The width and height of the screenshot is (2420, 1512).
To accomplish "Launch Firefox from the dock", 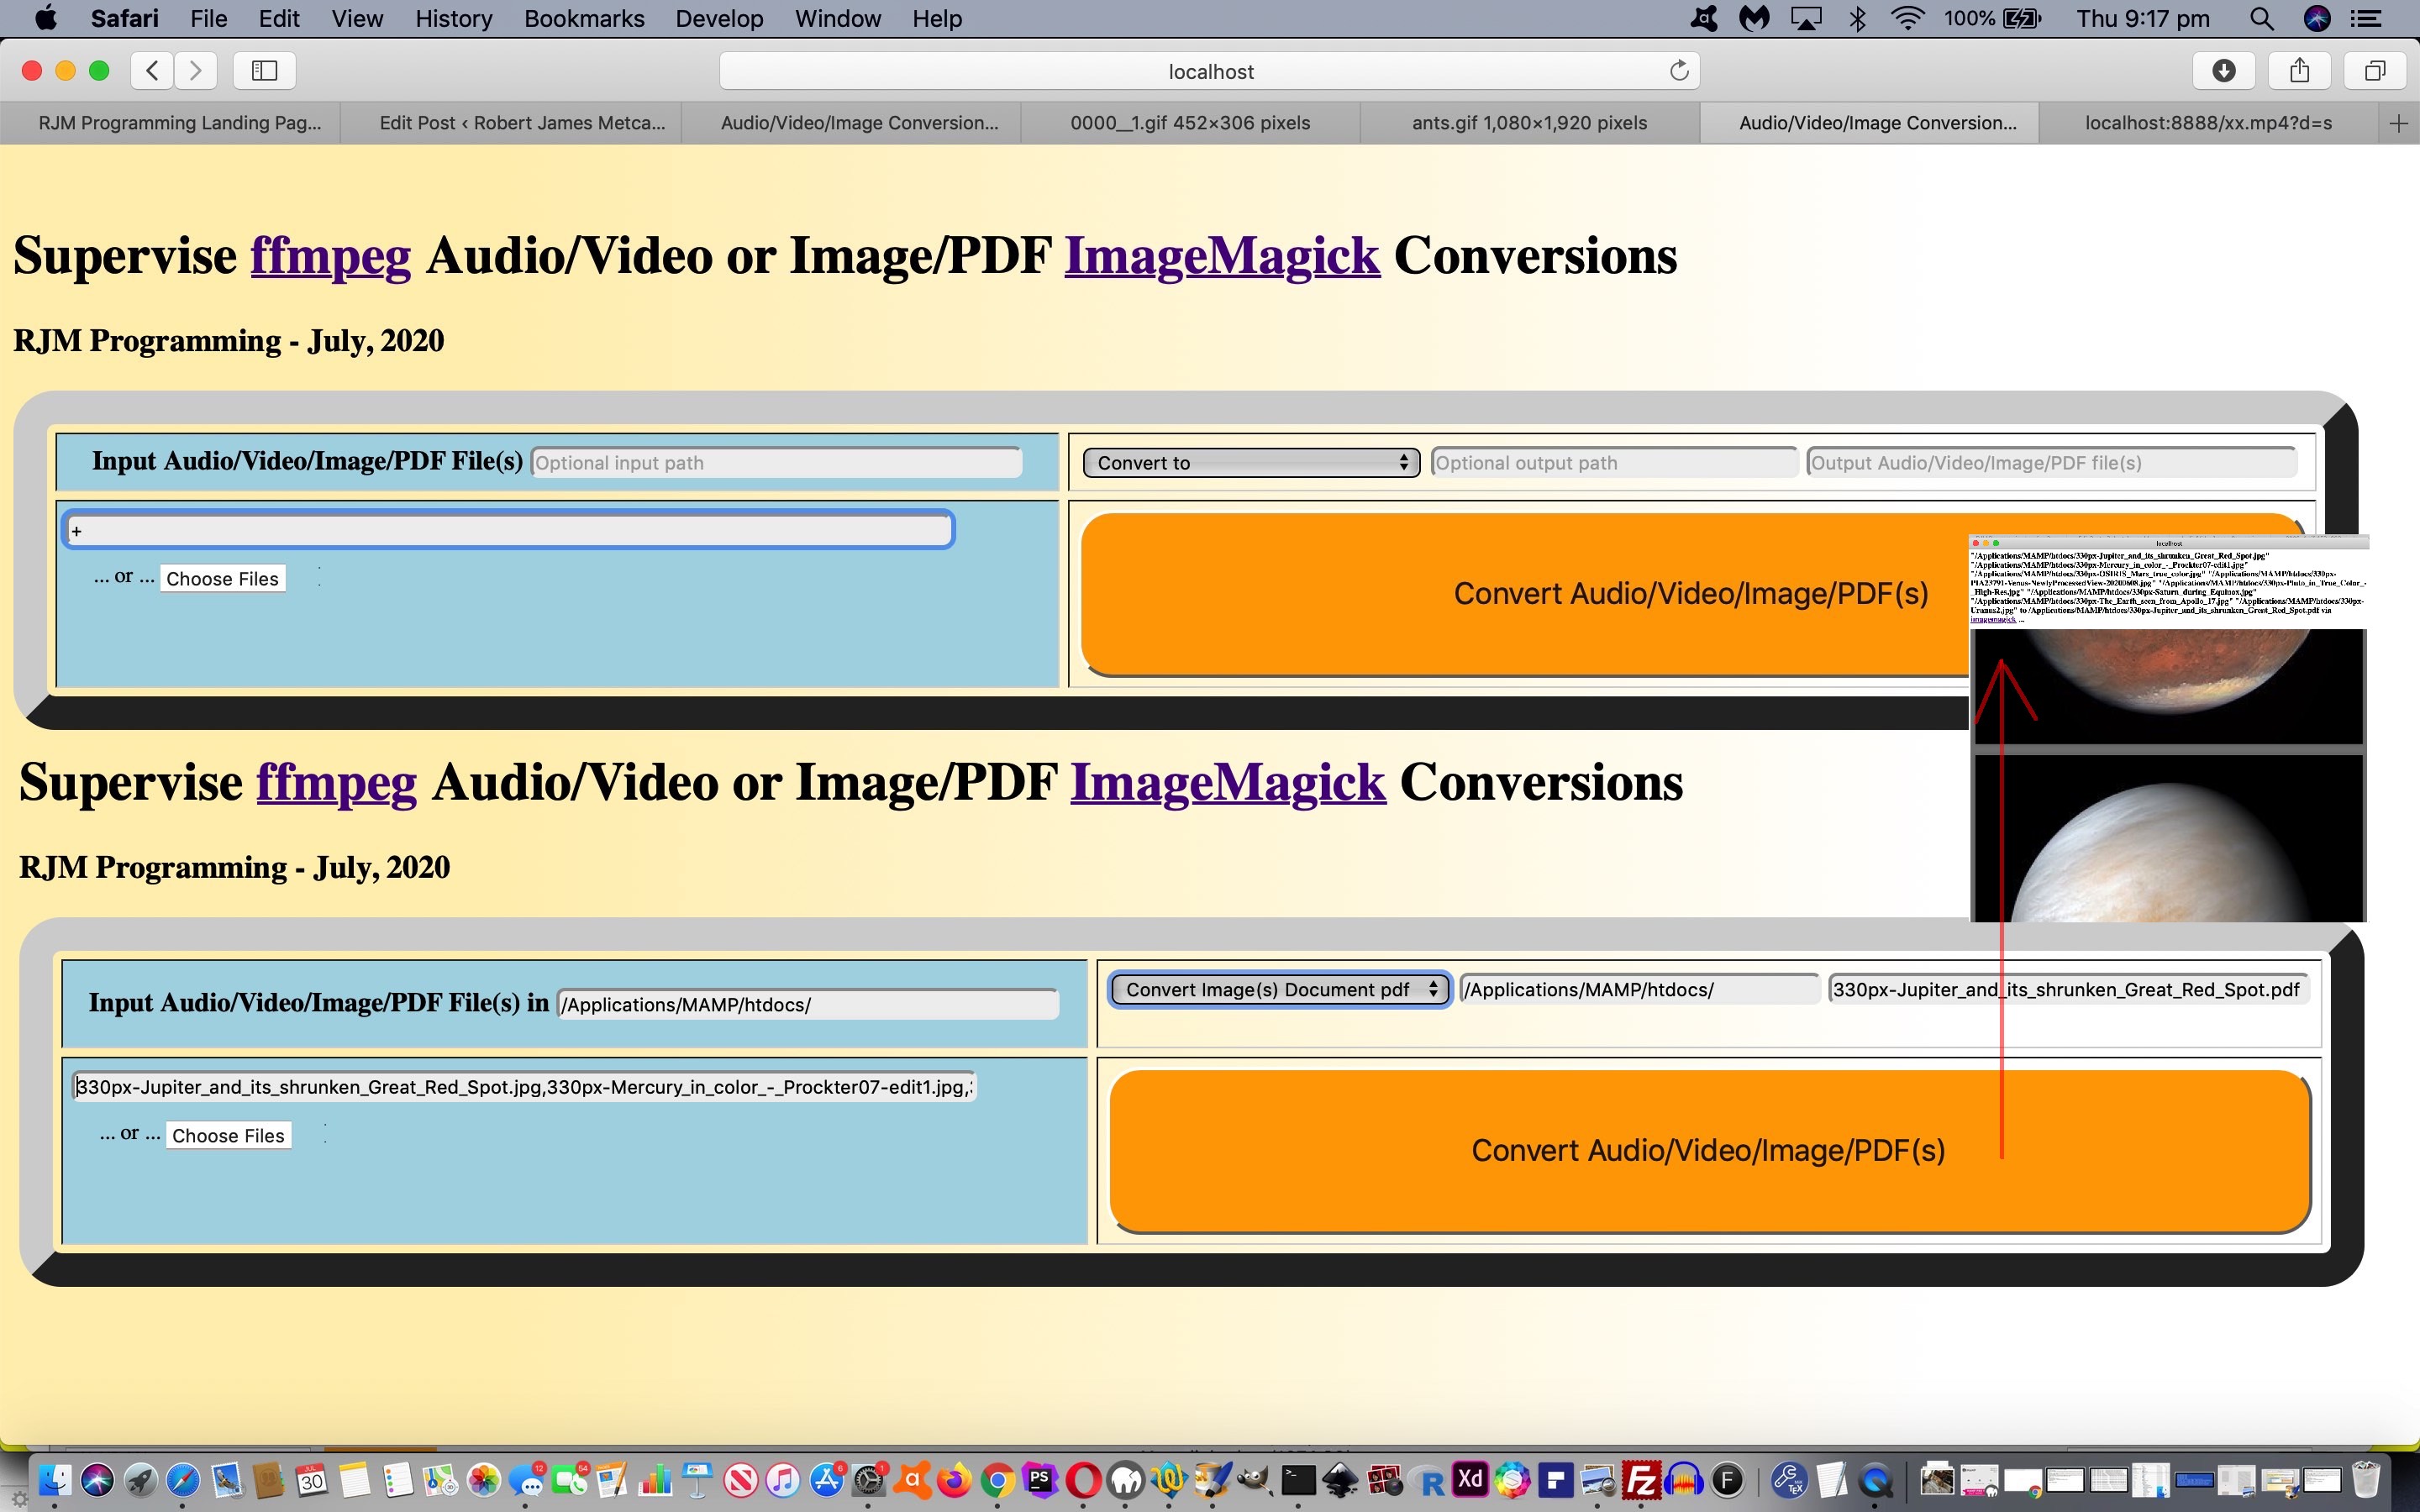I will (954, 1479).
